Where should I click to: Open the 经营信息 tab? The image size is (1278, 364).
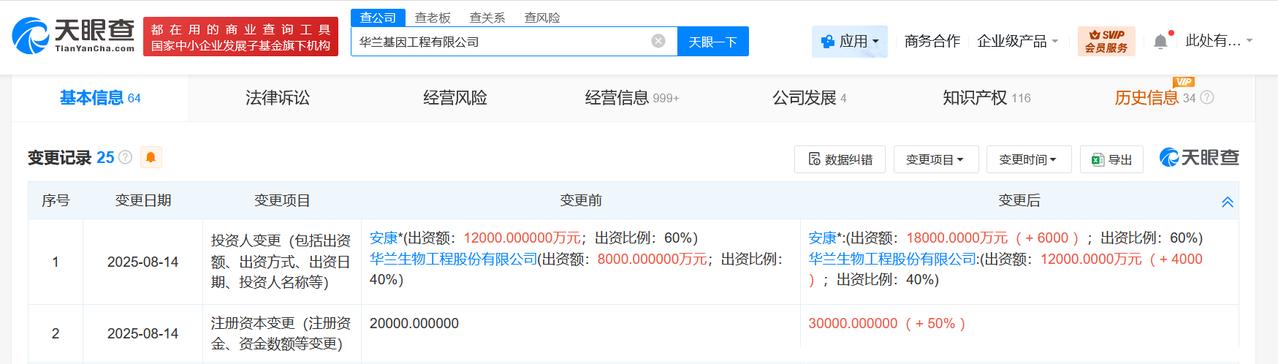click(x=632, y=98)
